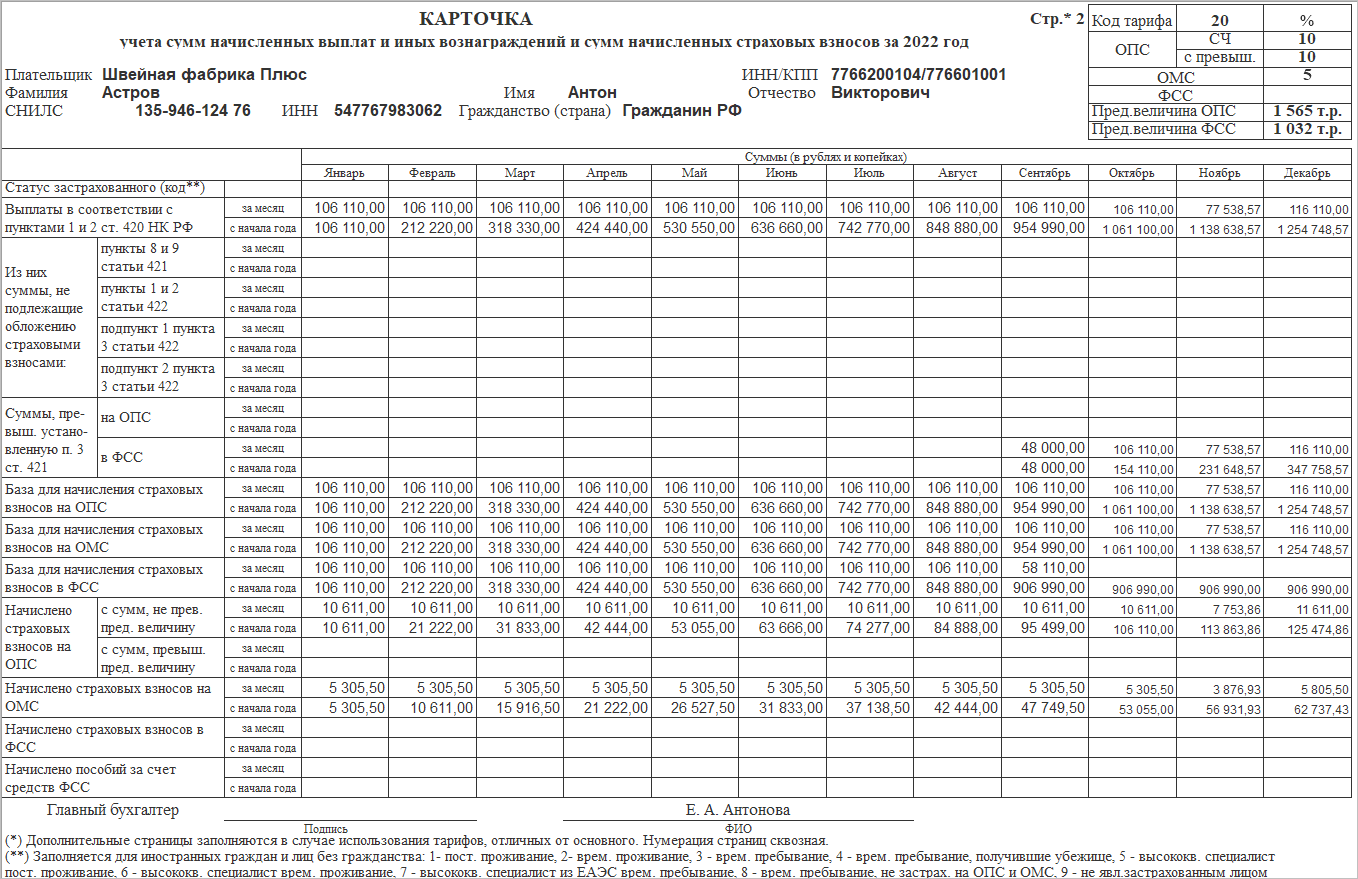The width and height of the screenshot is (1358, 879).
Task: Click Статус застрахованного (код**) row label
Action: point(104,188)
